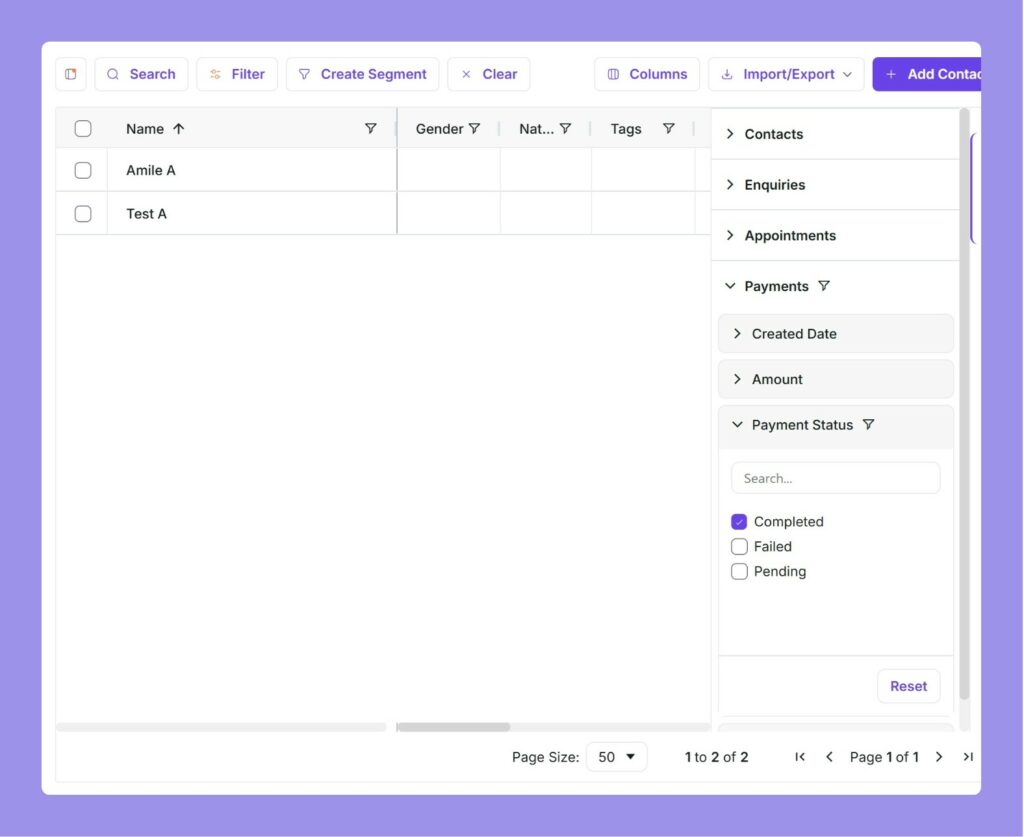This screenshot has width=1024, height=837.
Task: Jump to last page with pagination icon
Action: point(968,757)
